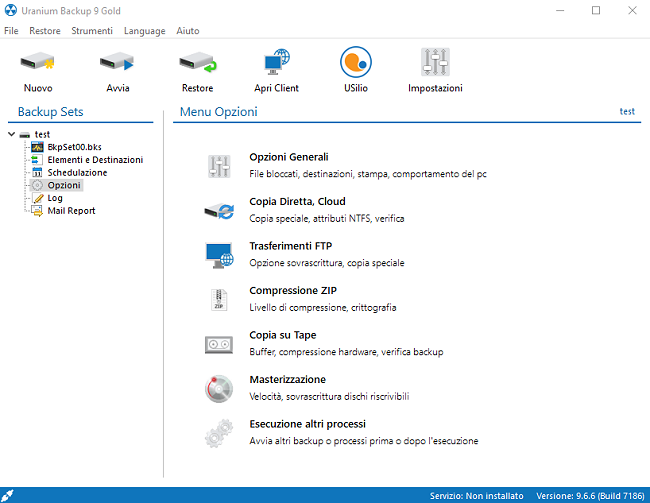Click the Uranium Backup logo in the title bar
650x503 pixels.
(x=10, y=10)
